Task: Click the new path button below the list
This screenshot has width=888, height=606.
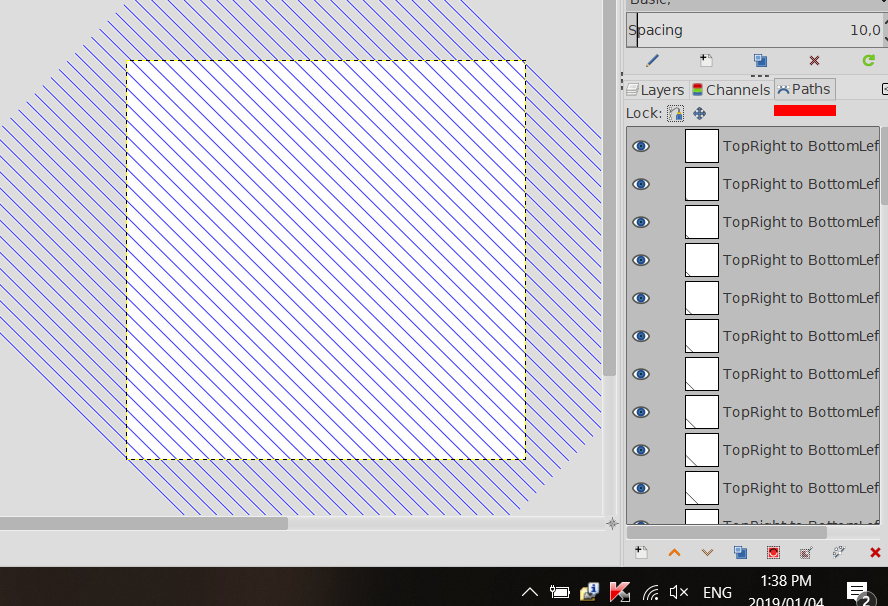Action: [x=641, y=552]
